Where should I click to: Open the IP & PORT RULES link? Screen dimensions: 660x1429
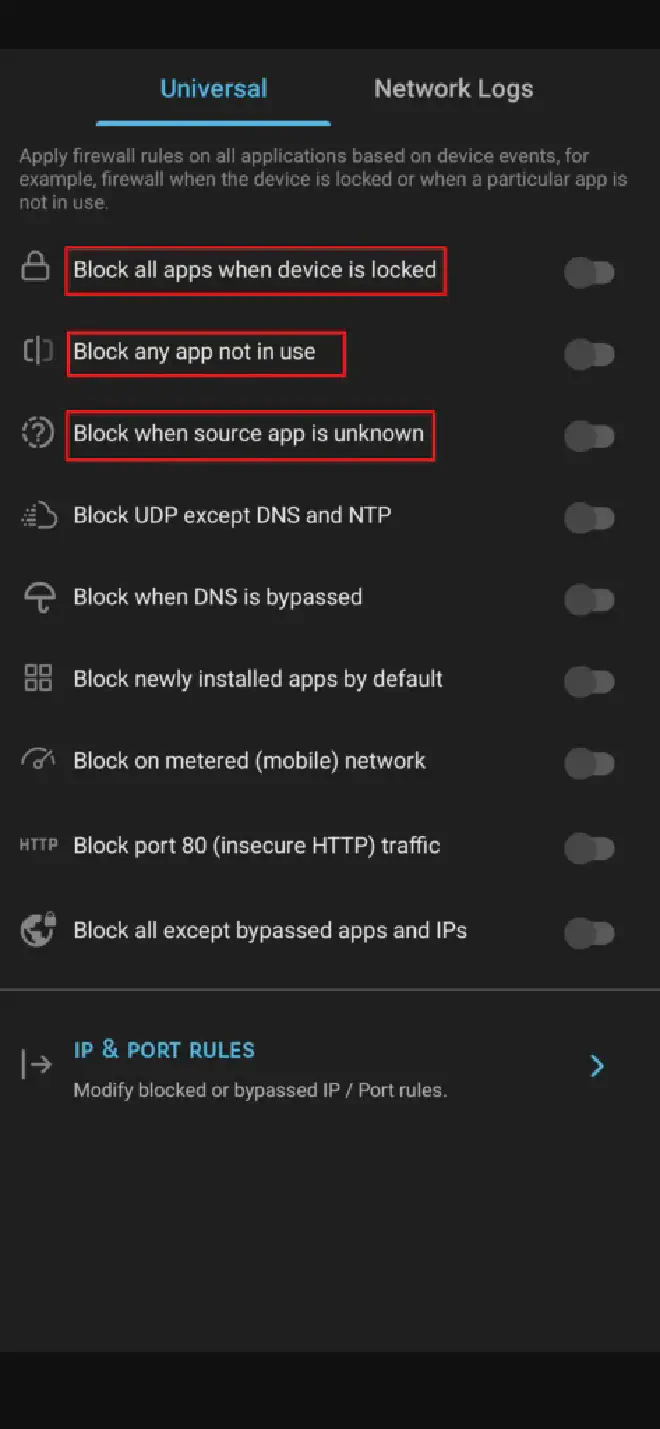(164, 1049)
